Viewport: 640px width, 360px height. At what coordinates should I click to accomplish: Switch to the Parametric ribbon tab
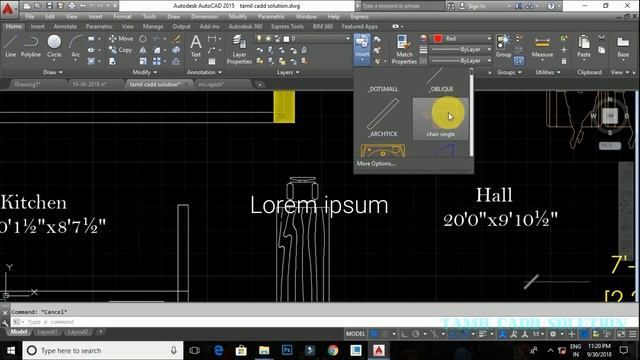point(99,27)
